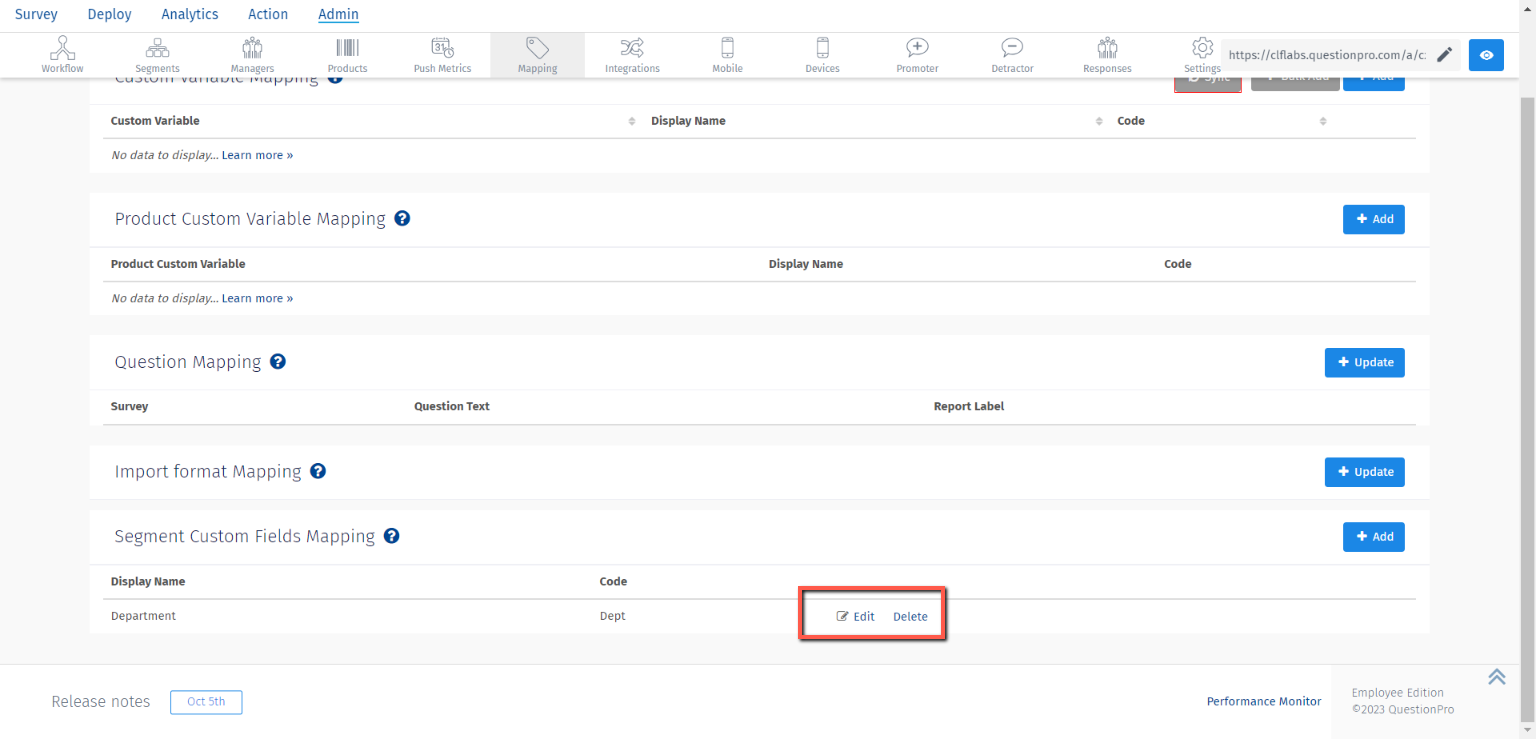This screenshot has height=739, width=1536.
Task: Switch to the Analytics menu
Action: [x=189, y=14]
